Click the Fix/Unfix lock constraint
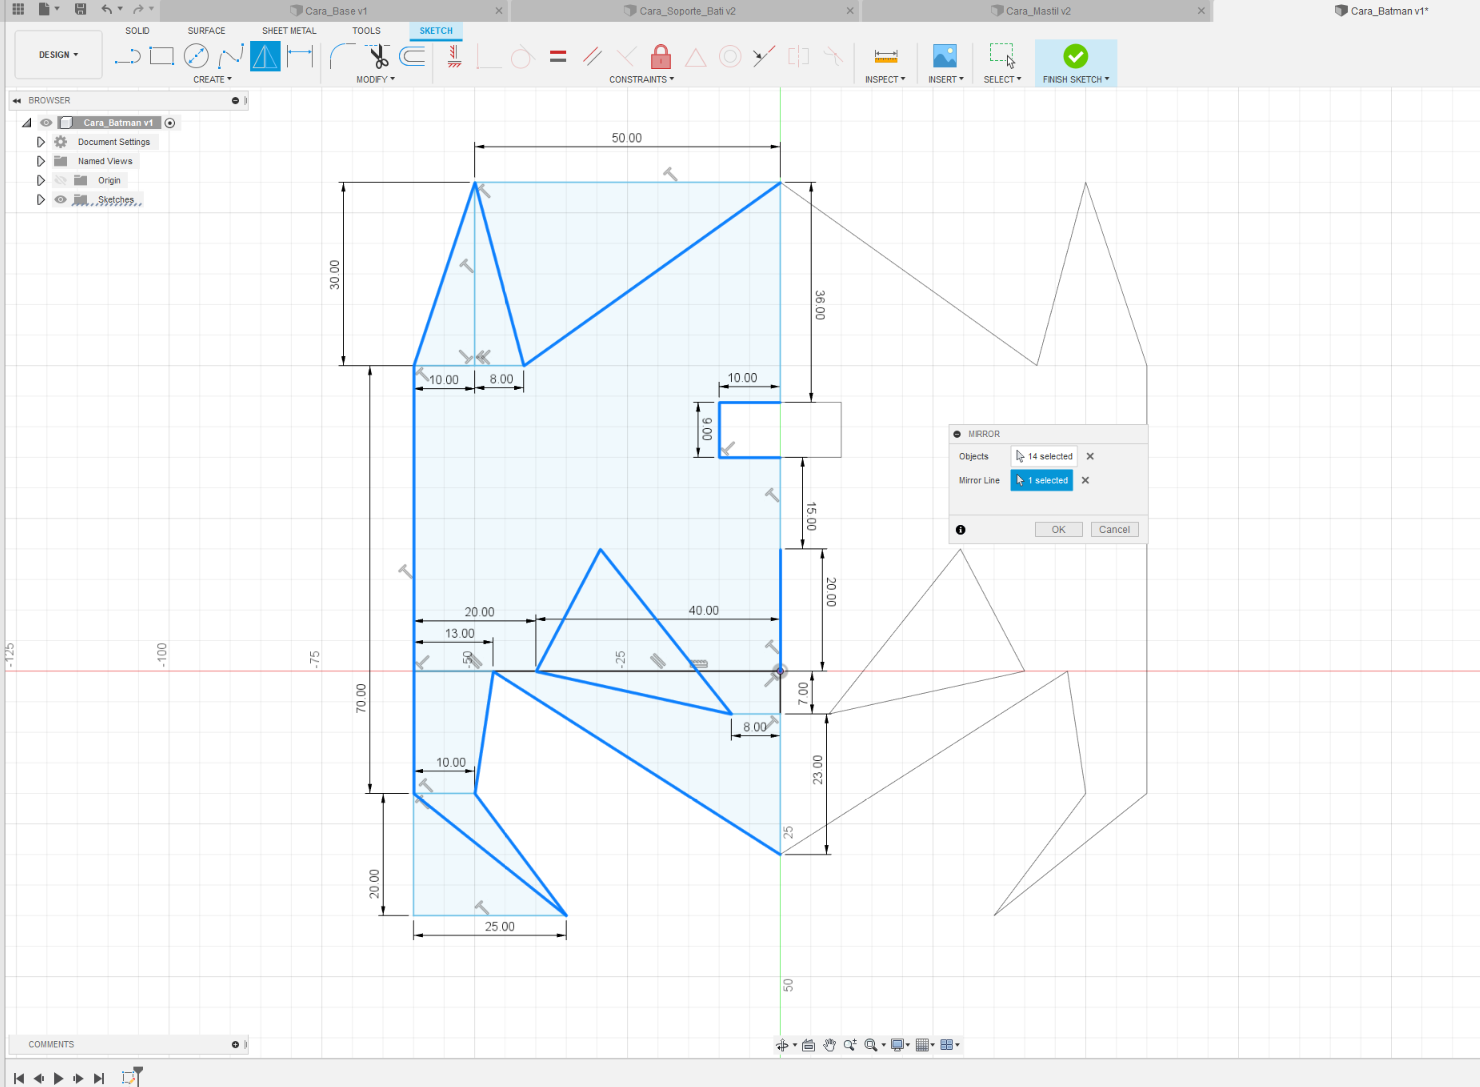Screen dimensions: 1480x1087 pos(660,56)
